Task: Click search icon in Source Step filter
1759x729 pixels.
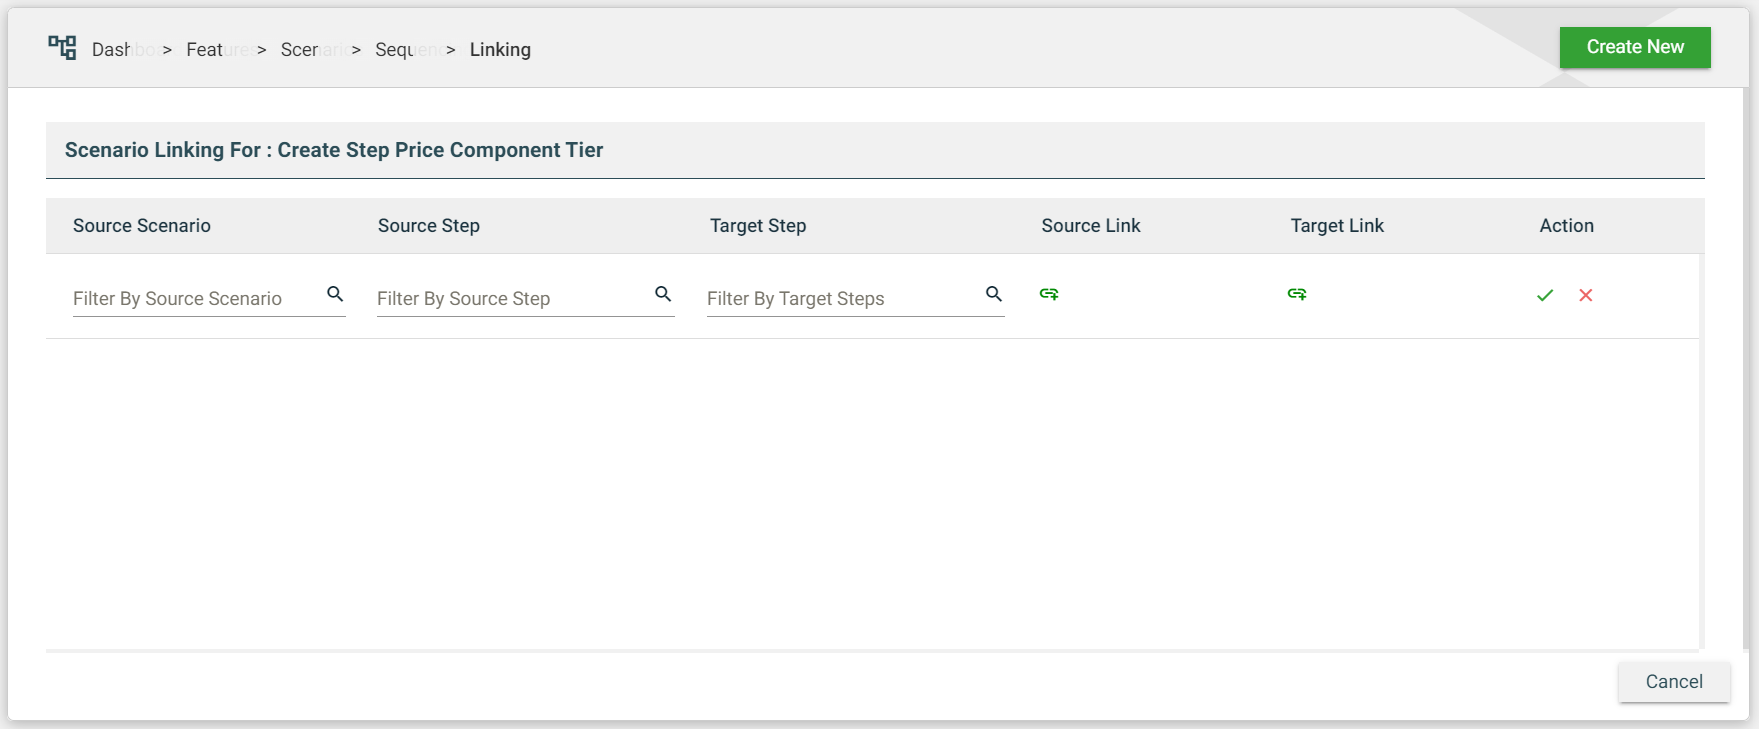Action: tap(663, 294)
